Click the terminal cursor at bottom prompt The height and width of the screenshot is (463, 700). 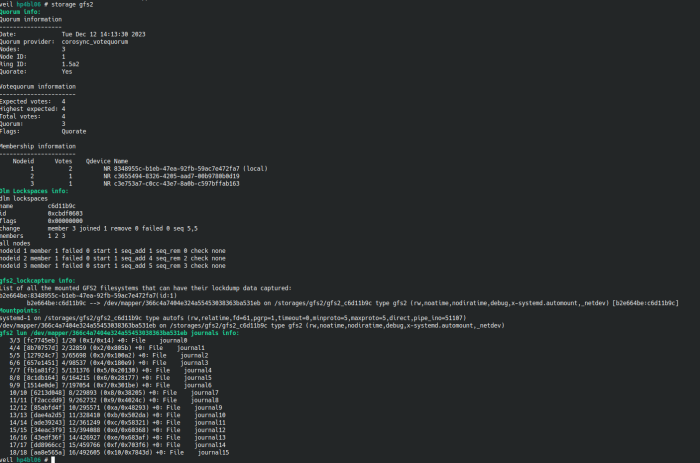[x=53, y=460]
